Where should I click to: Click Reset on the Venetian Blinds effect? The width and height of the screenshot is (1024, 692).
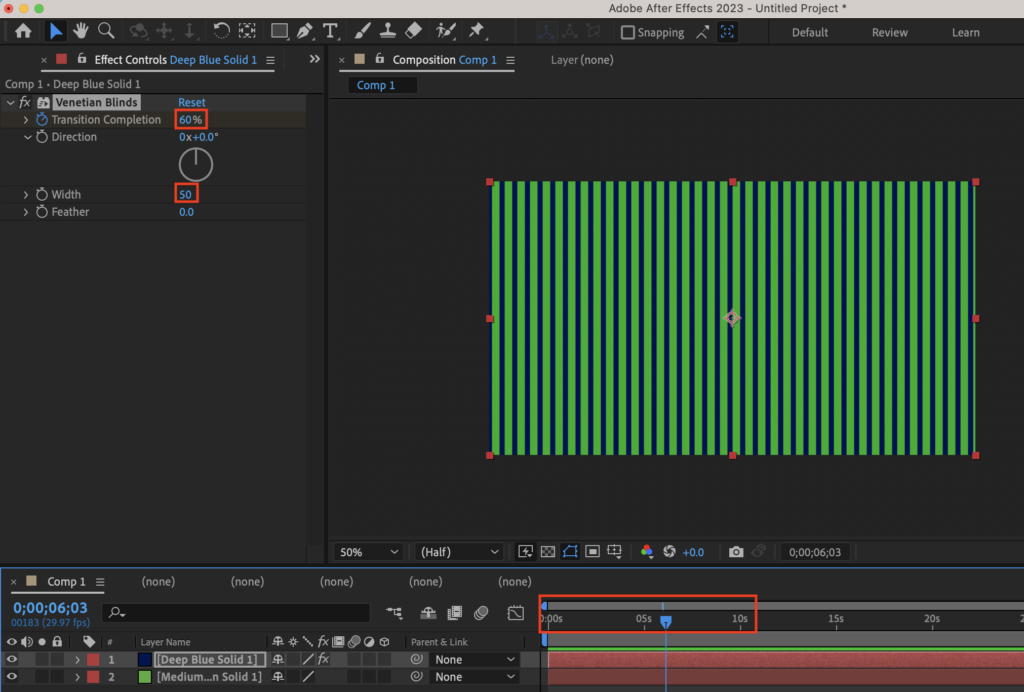coord(190,102)
